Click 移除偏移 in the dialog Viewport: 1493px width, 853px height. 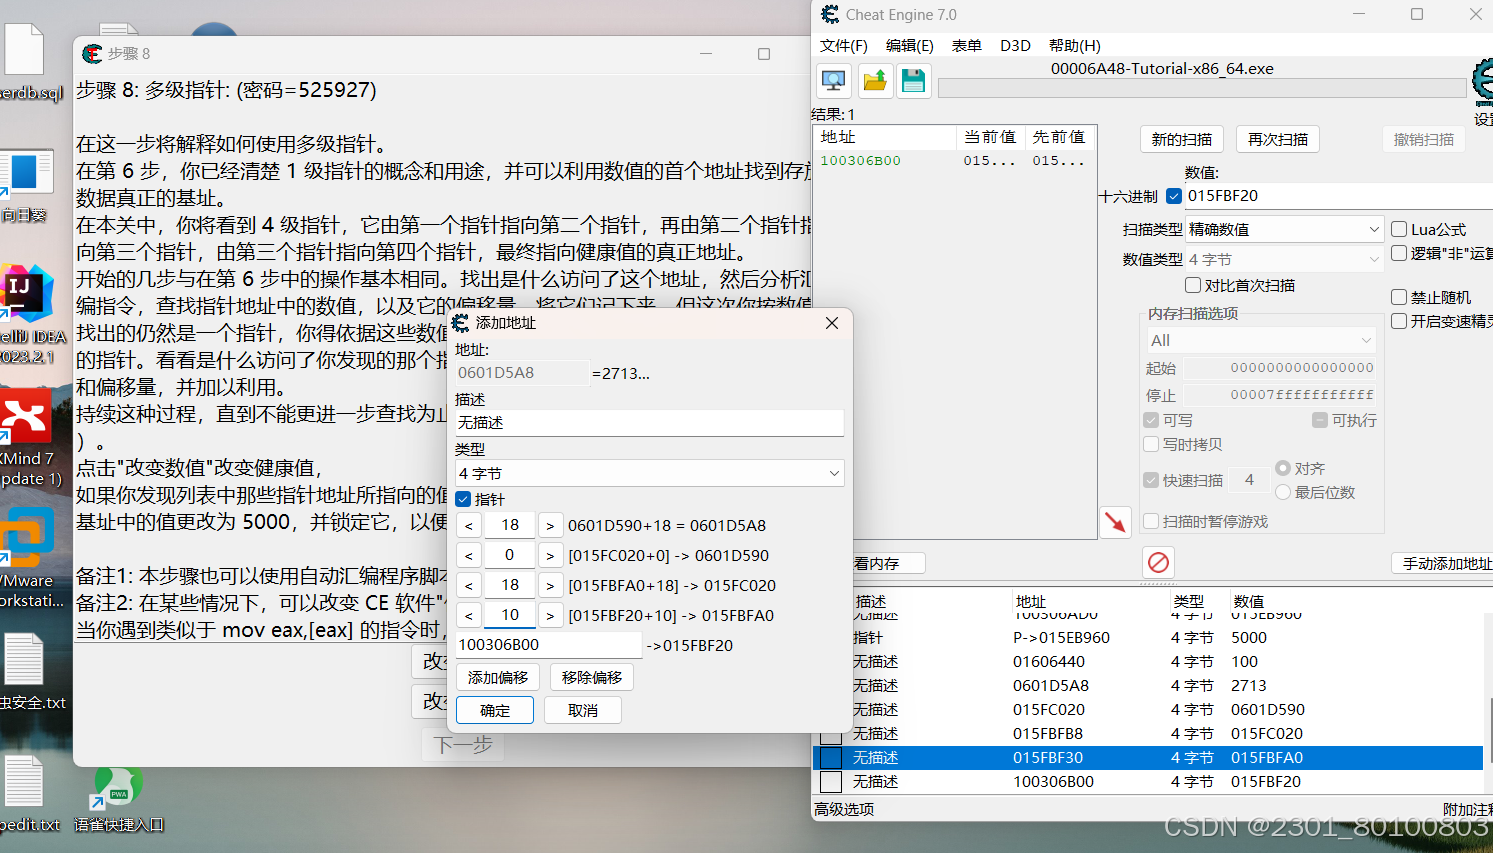pyautogui.click(x=592, y=677)
